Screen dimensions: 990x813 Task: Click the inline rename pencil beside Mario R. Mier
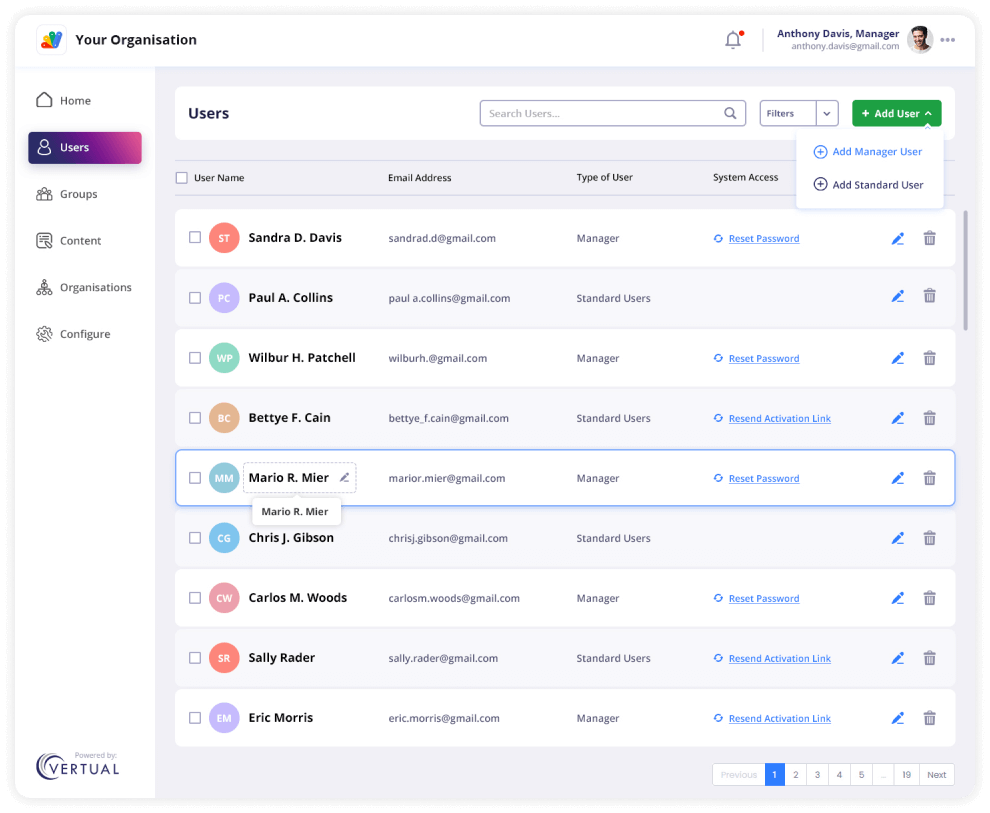coord(345,478)
